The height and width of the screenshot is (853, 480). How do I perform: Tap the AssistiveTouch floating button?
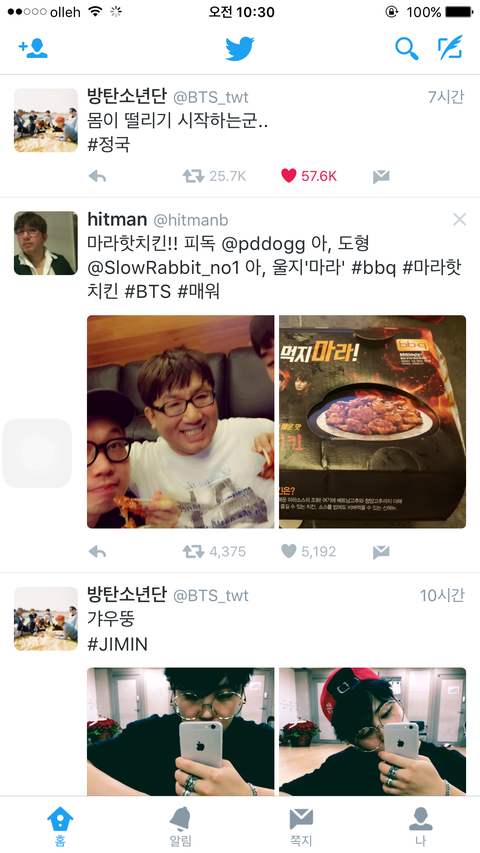pos(37,453)
